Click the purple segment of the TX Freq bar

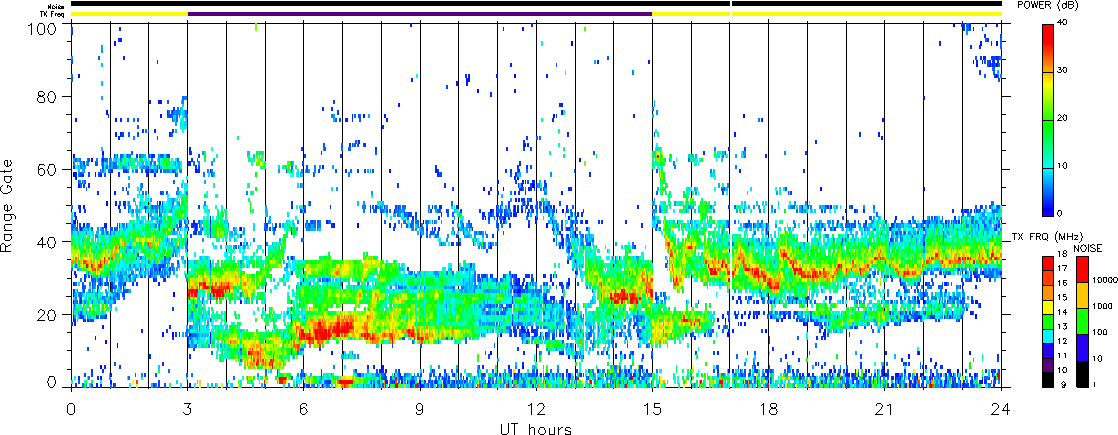click(x=420, y=14)
